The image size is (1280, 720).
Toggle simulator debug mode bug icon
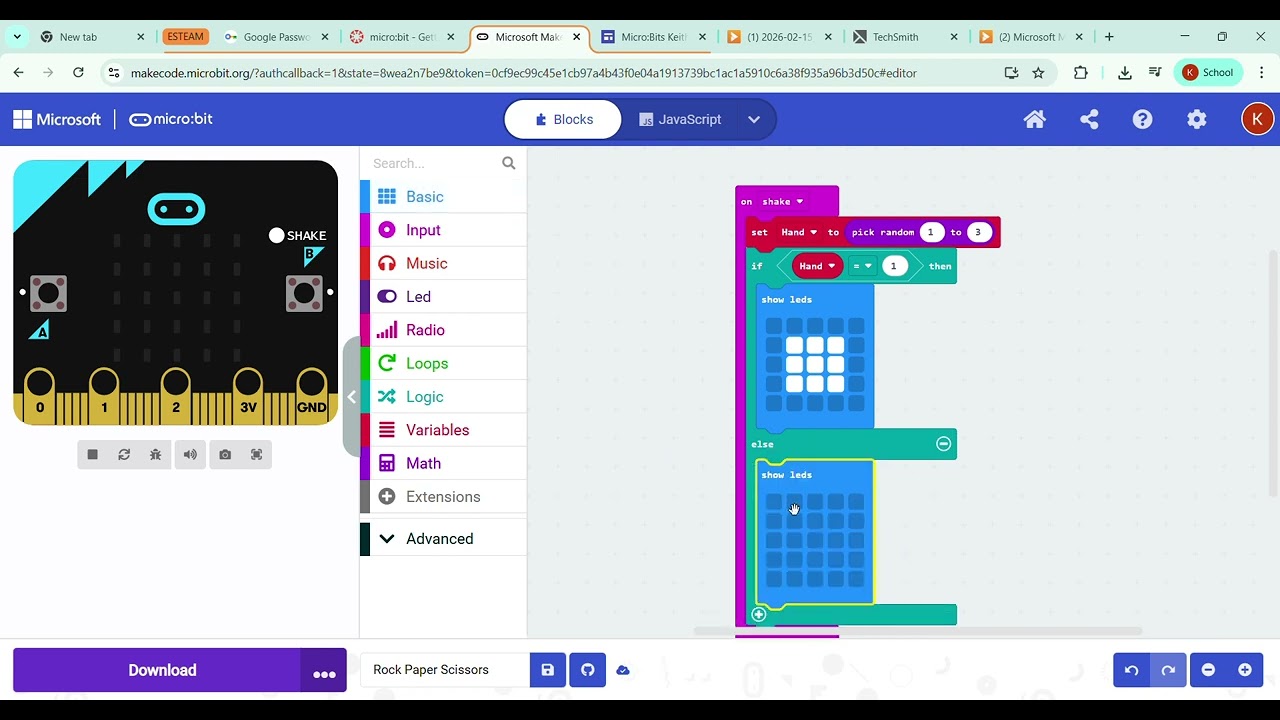[x=156, y=454]
